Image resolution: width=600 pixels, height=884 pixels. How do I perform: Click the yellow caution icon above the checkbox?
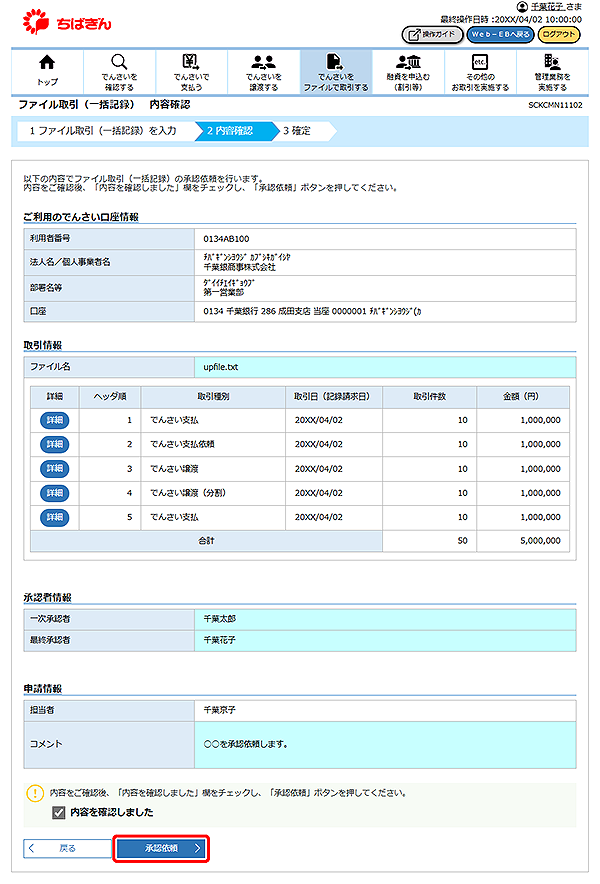tap(35, 793)
